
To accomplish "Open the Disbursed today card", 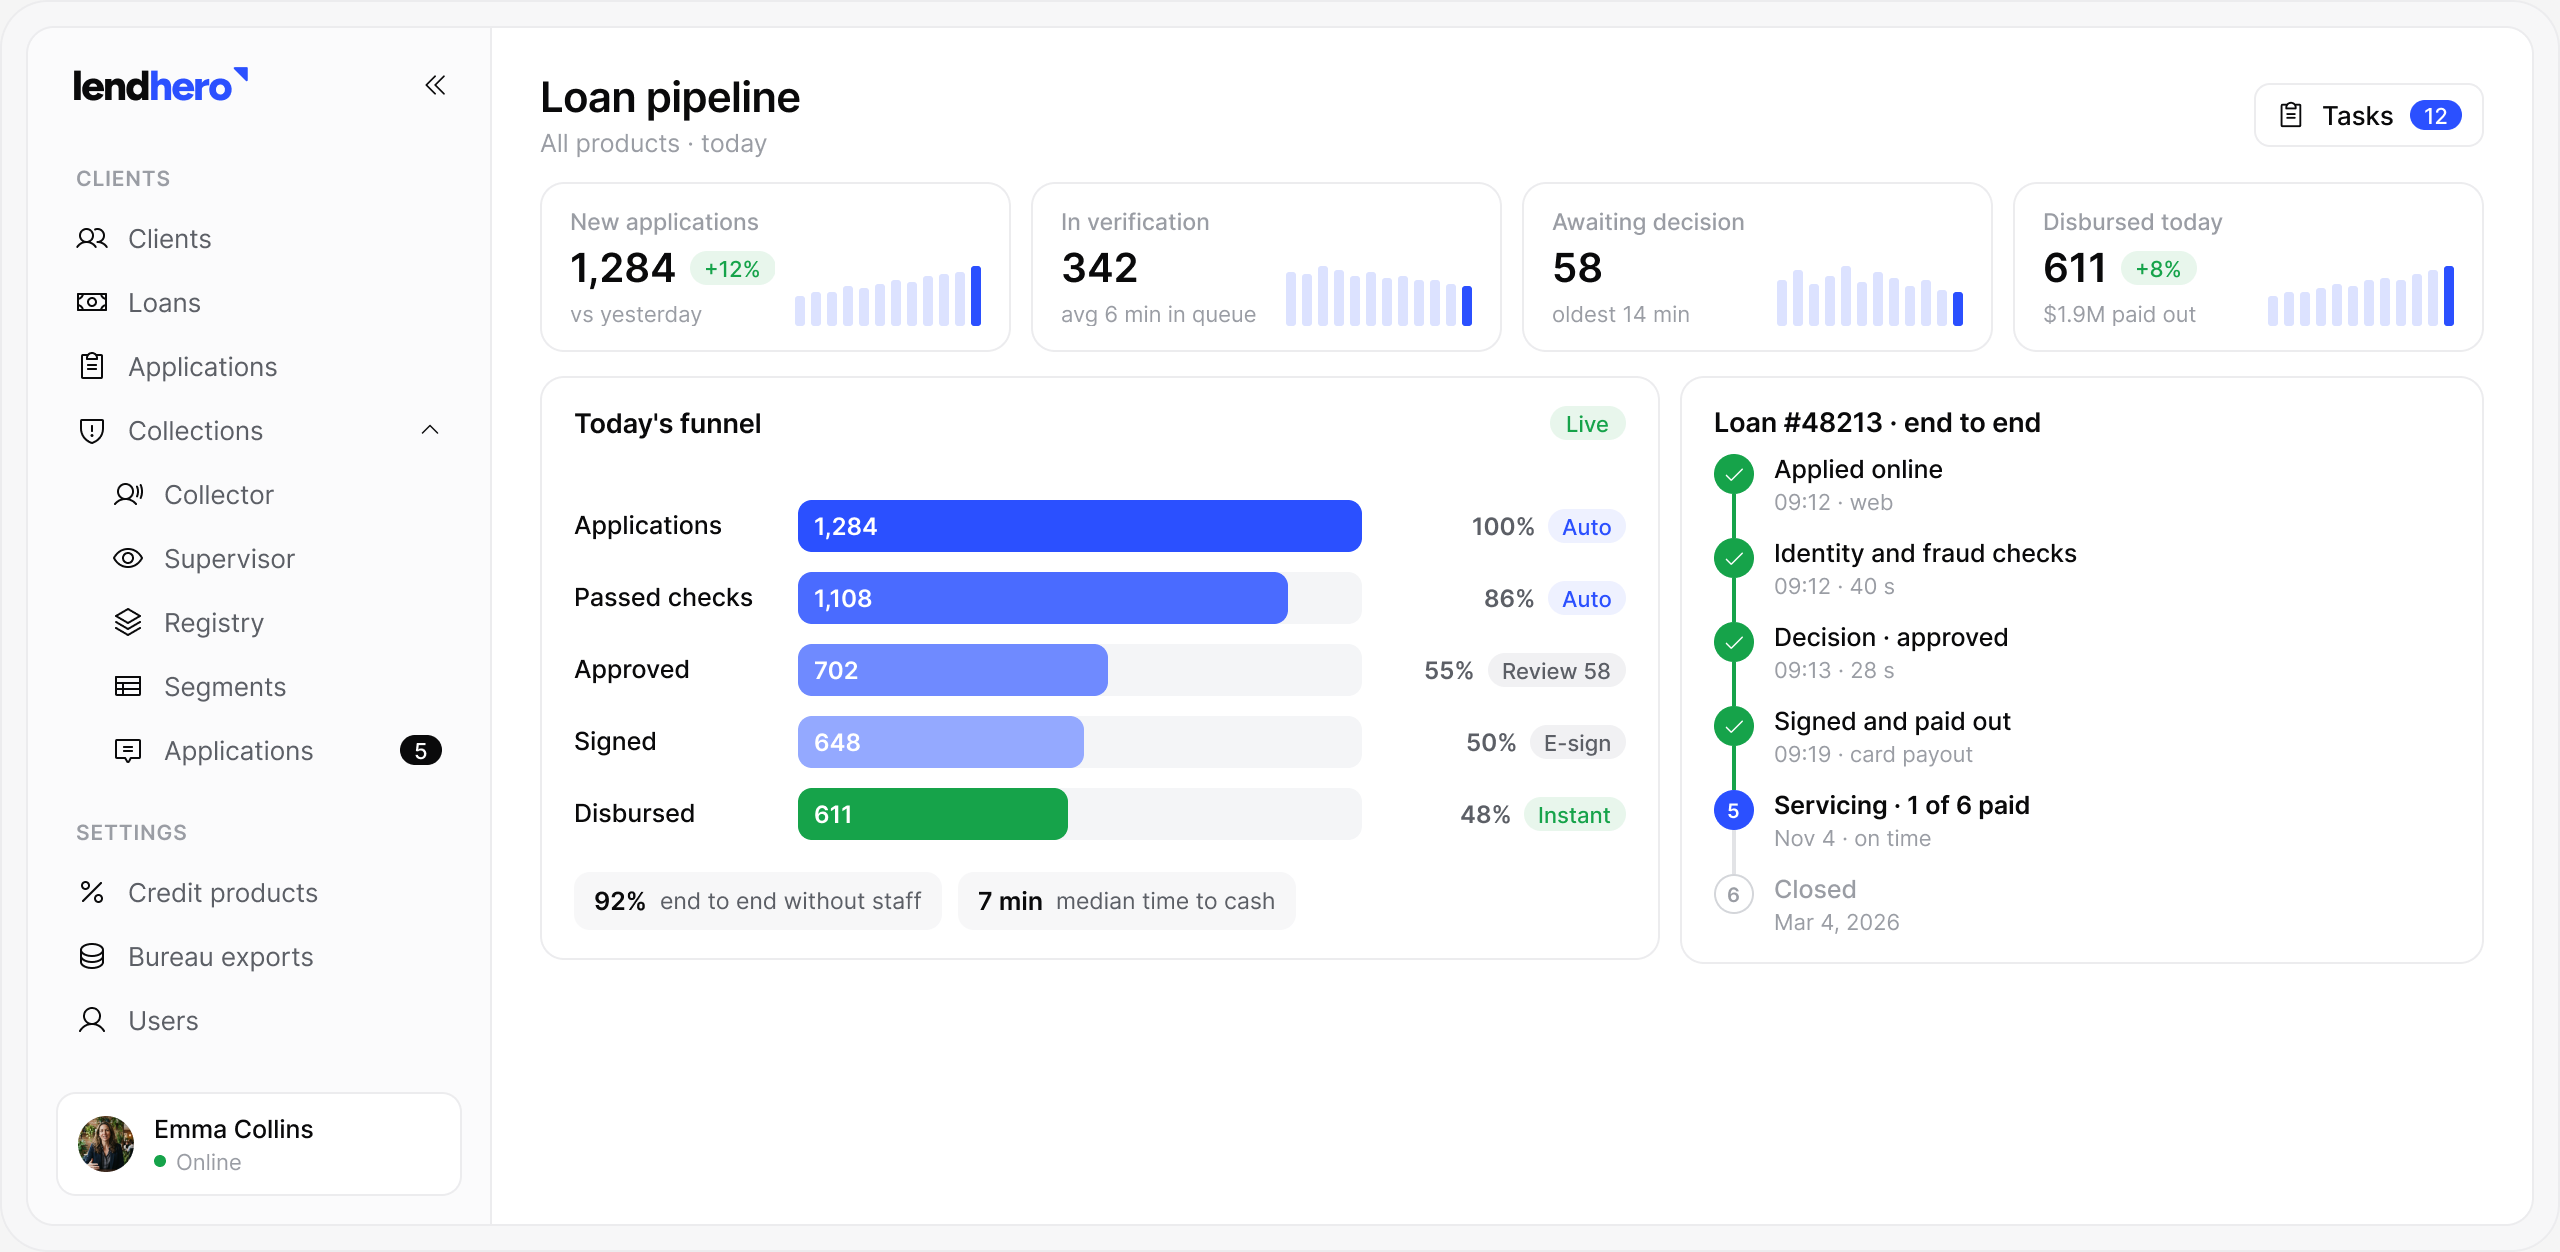I will [x=2249, y=267].
